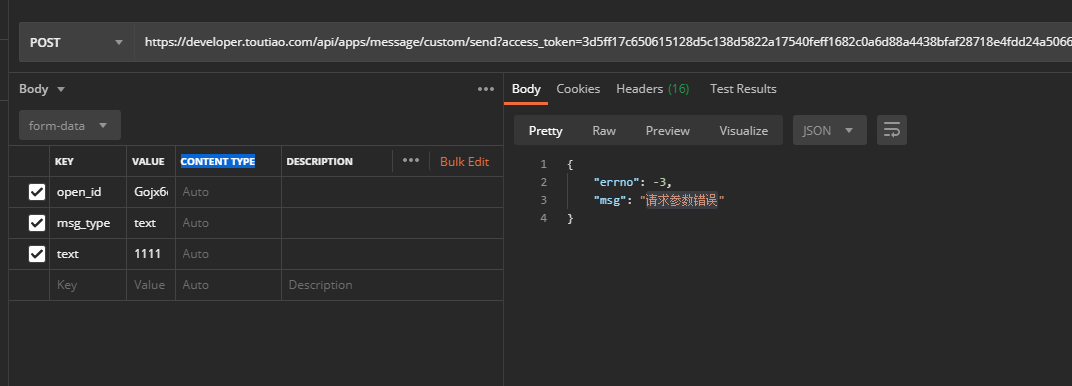Click the empty Key input field
This screenshot has height=386, width=1072.
click(88, 285)
